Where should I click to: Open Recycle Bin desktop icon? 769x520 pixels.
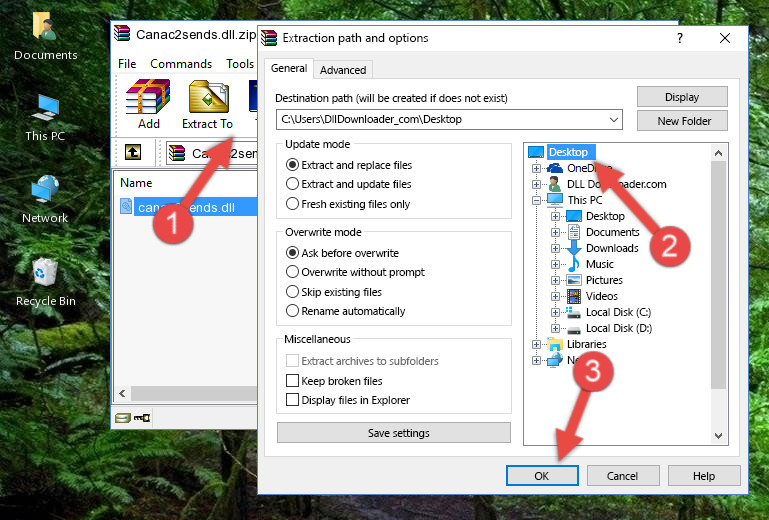click(46, 283)
